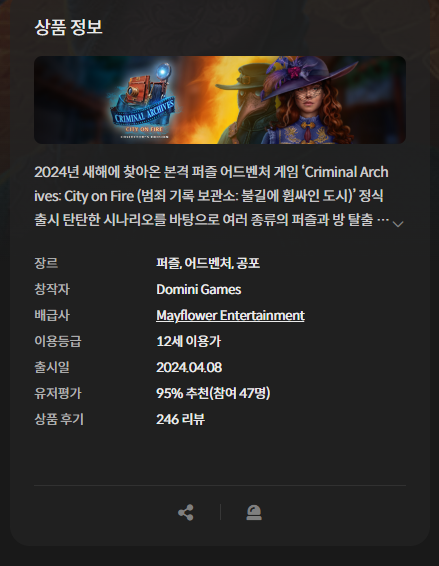Click the 장르 row label
The width and height of the screenshot is (439, 566).
46,263
